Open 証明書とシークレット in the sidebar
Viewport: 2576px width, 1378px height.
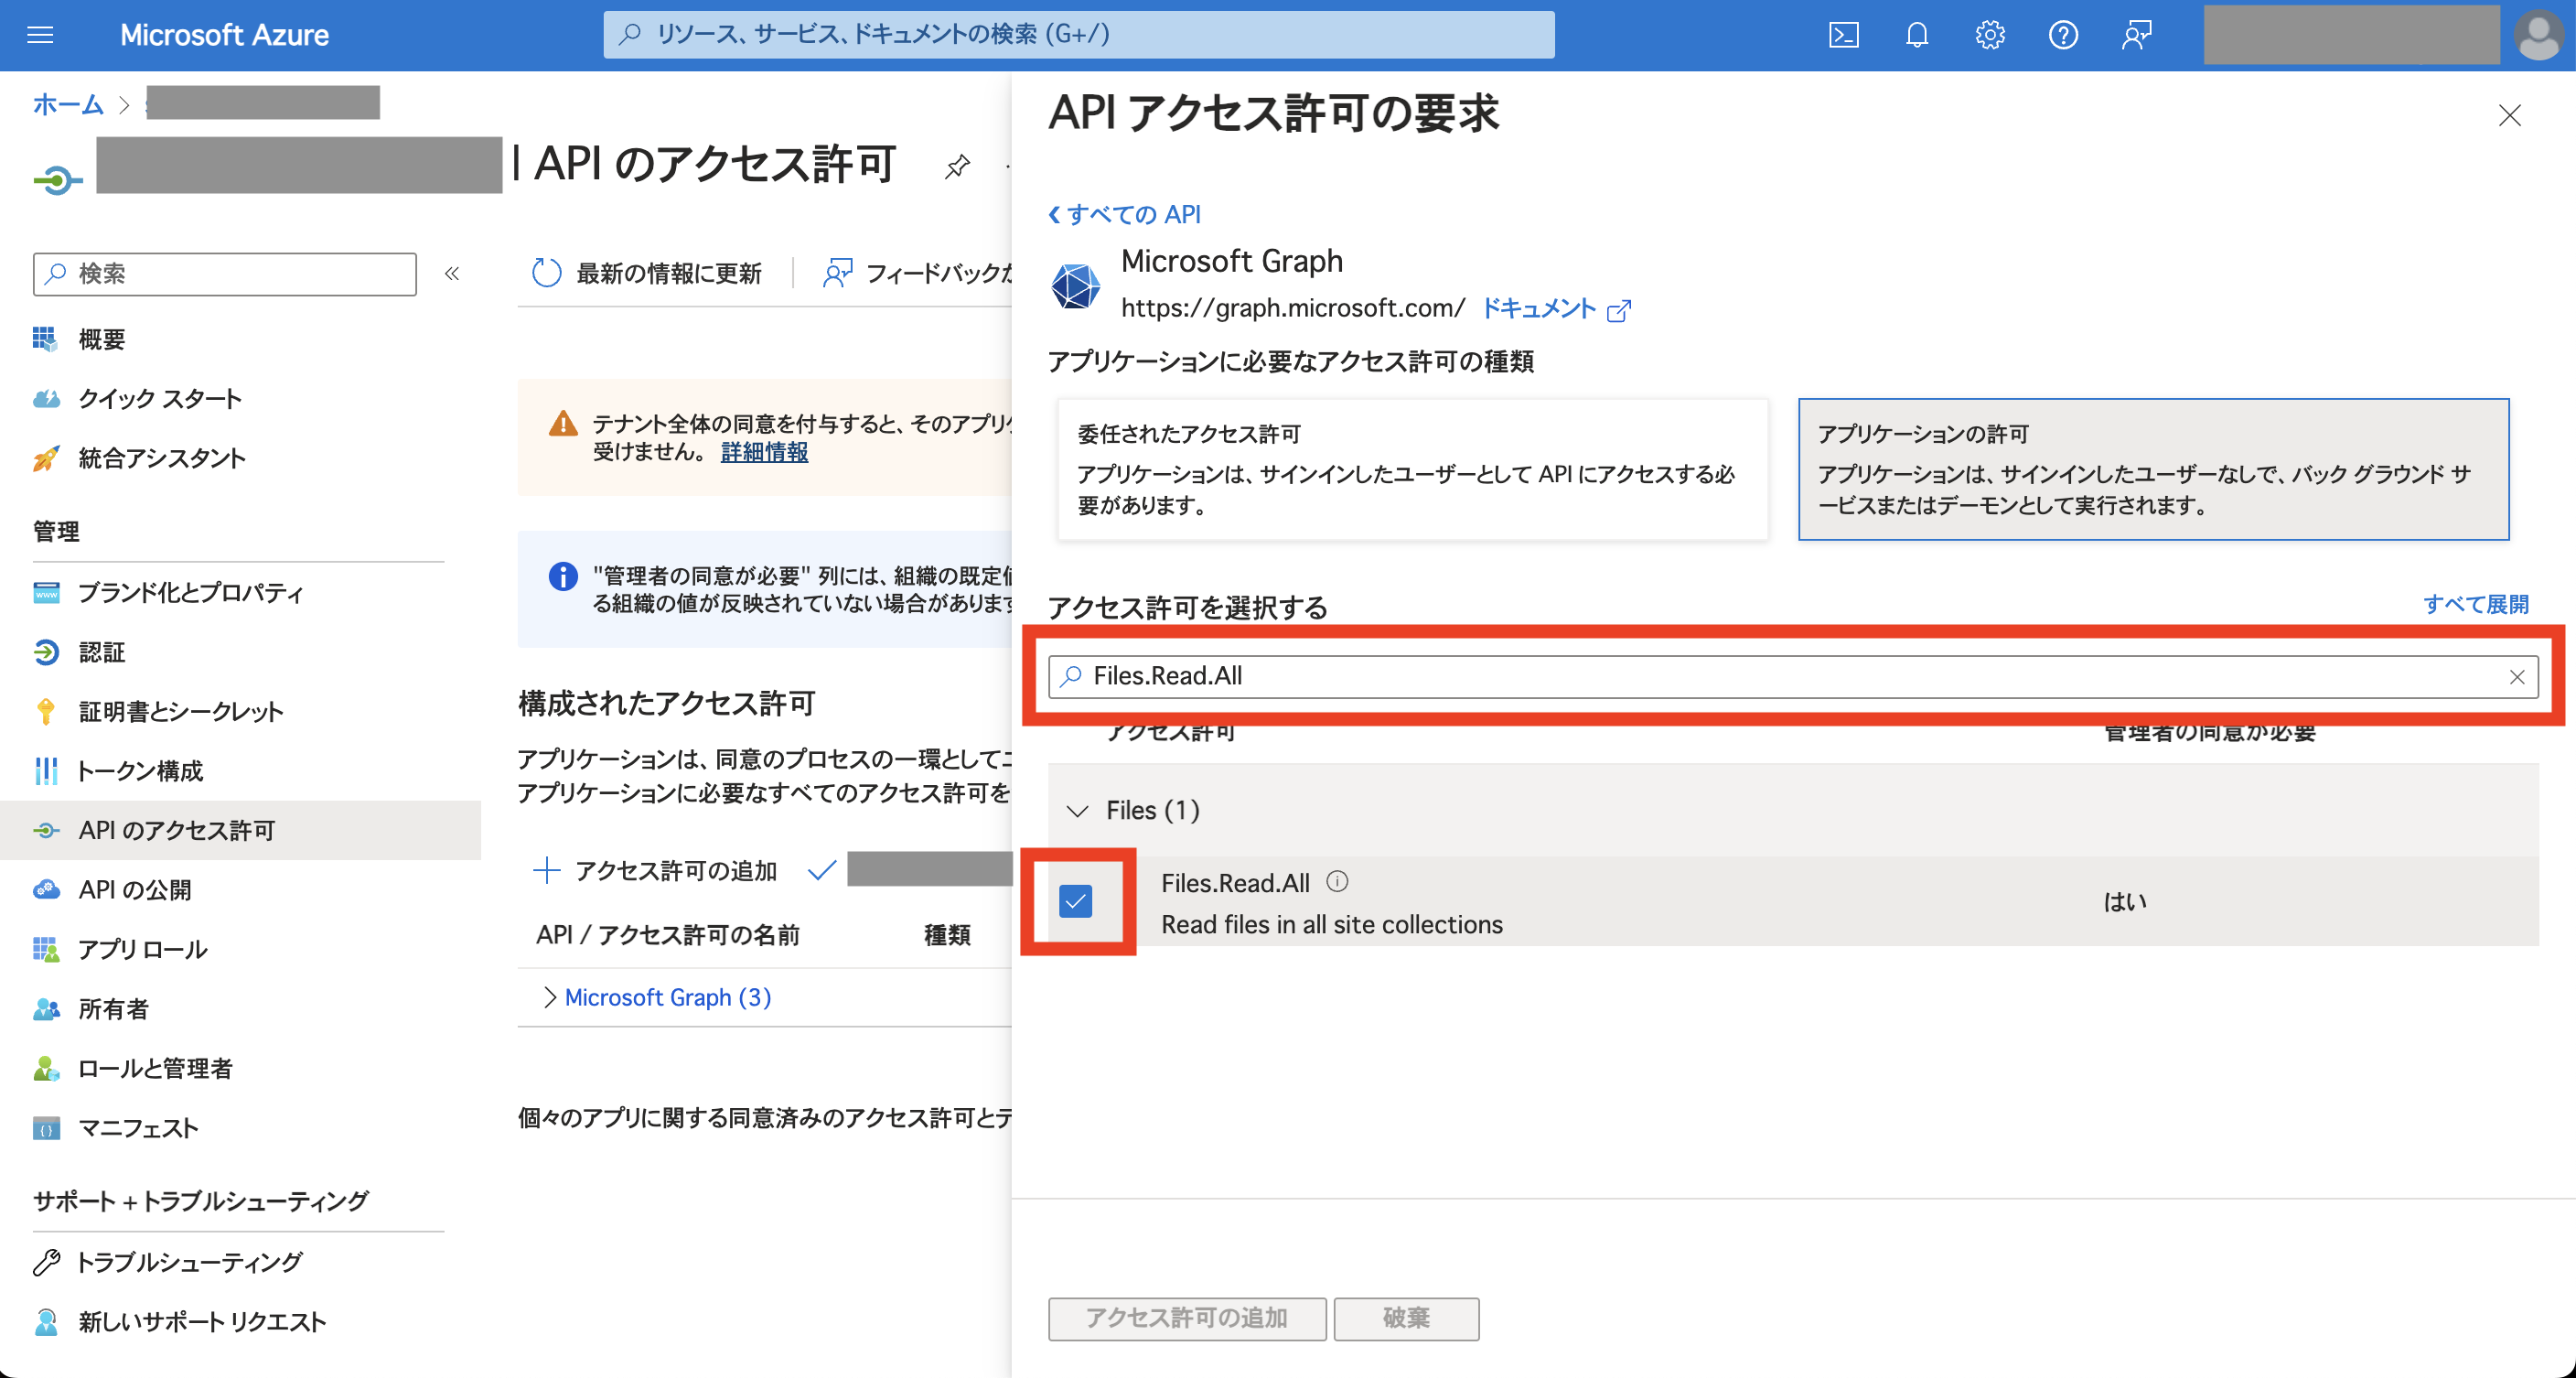click(181, 711)
